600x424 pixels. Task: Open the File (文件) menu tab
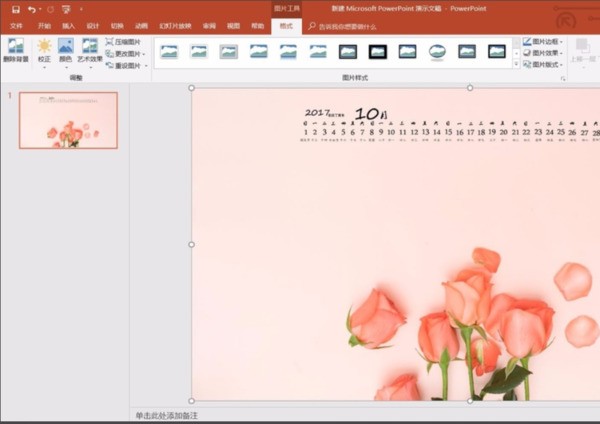click(17, 25)
